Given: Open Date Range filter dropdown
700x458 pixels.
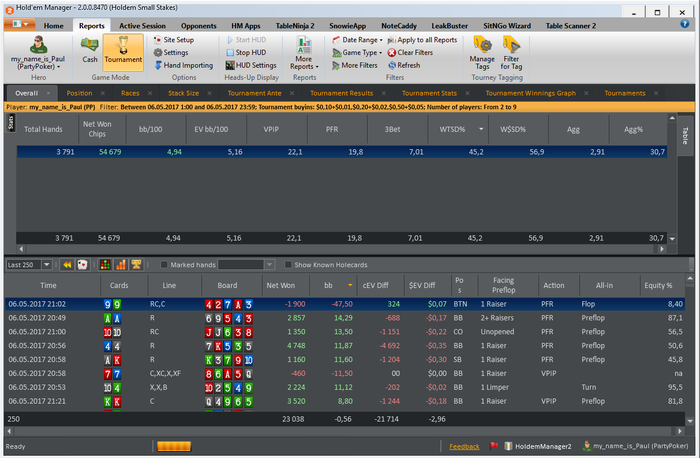Looking at the screenshot, I should coord(357,40).
